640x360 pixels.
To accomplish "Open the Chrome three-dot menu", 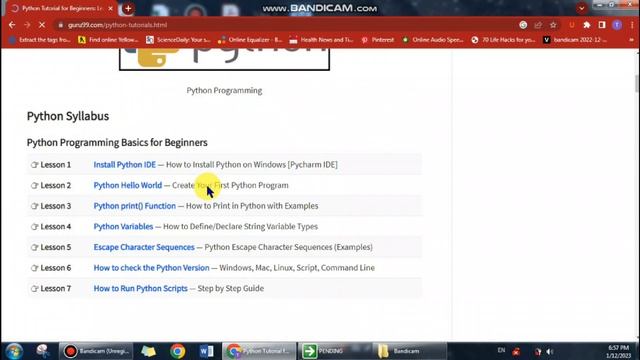I will point(632,25).
